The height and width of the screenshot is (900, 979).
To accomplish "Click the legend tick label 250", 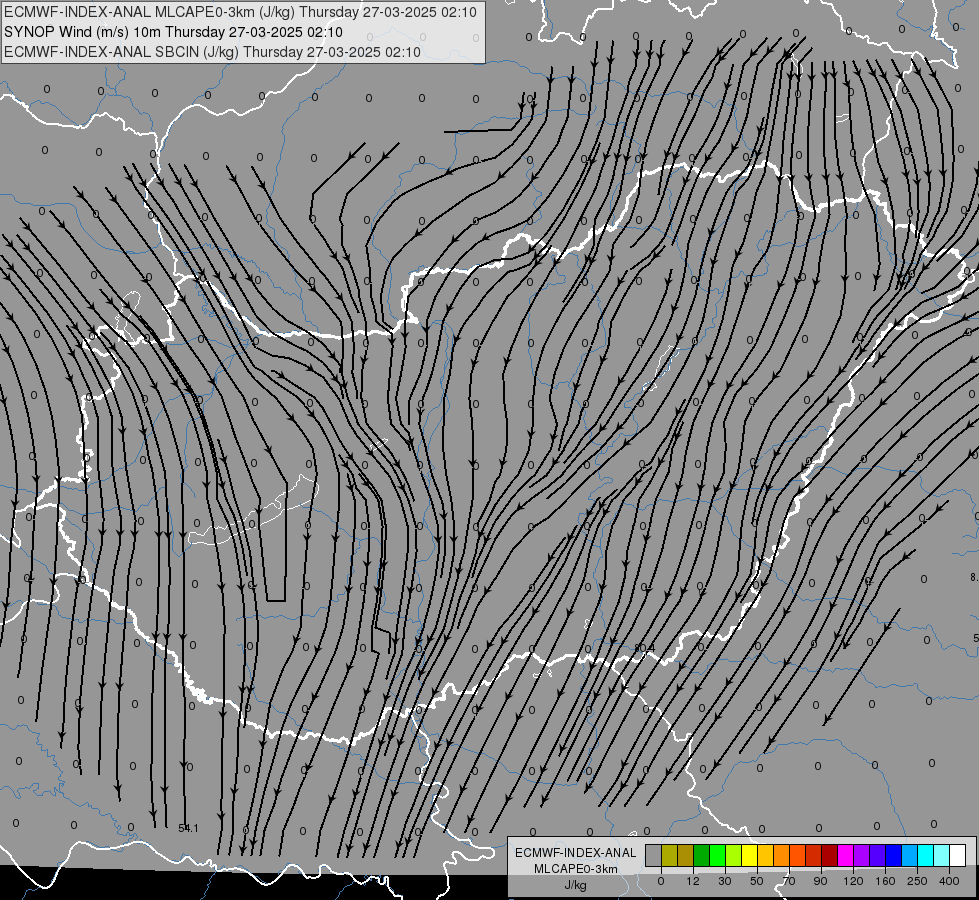I will 917,881.
